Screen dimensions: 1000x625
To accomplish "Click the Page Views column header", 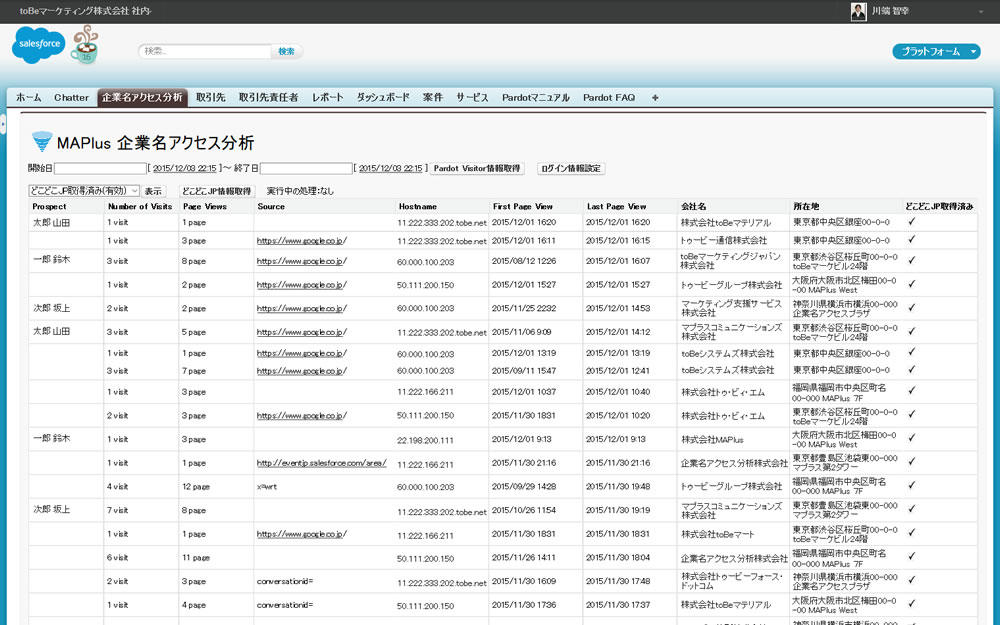I will click(205, 207).
